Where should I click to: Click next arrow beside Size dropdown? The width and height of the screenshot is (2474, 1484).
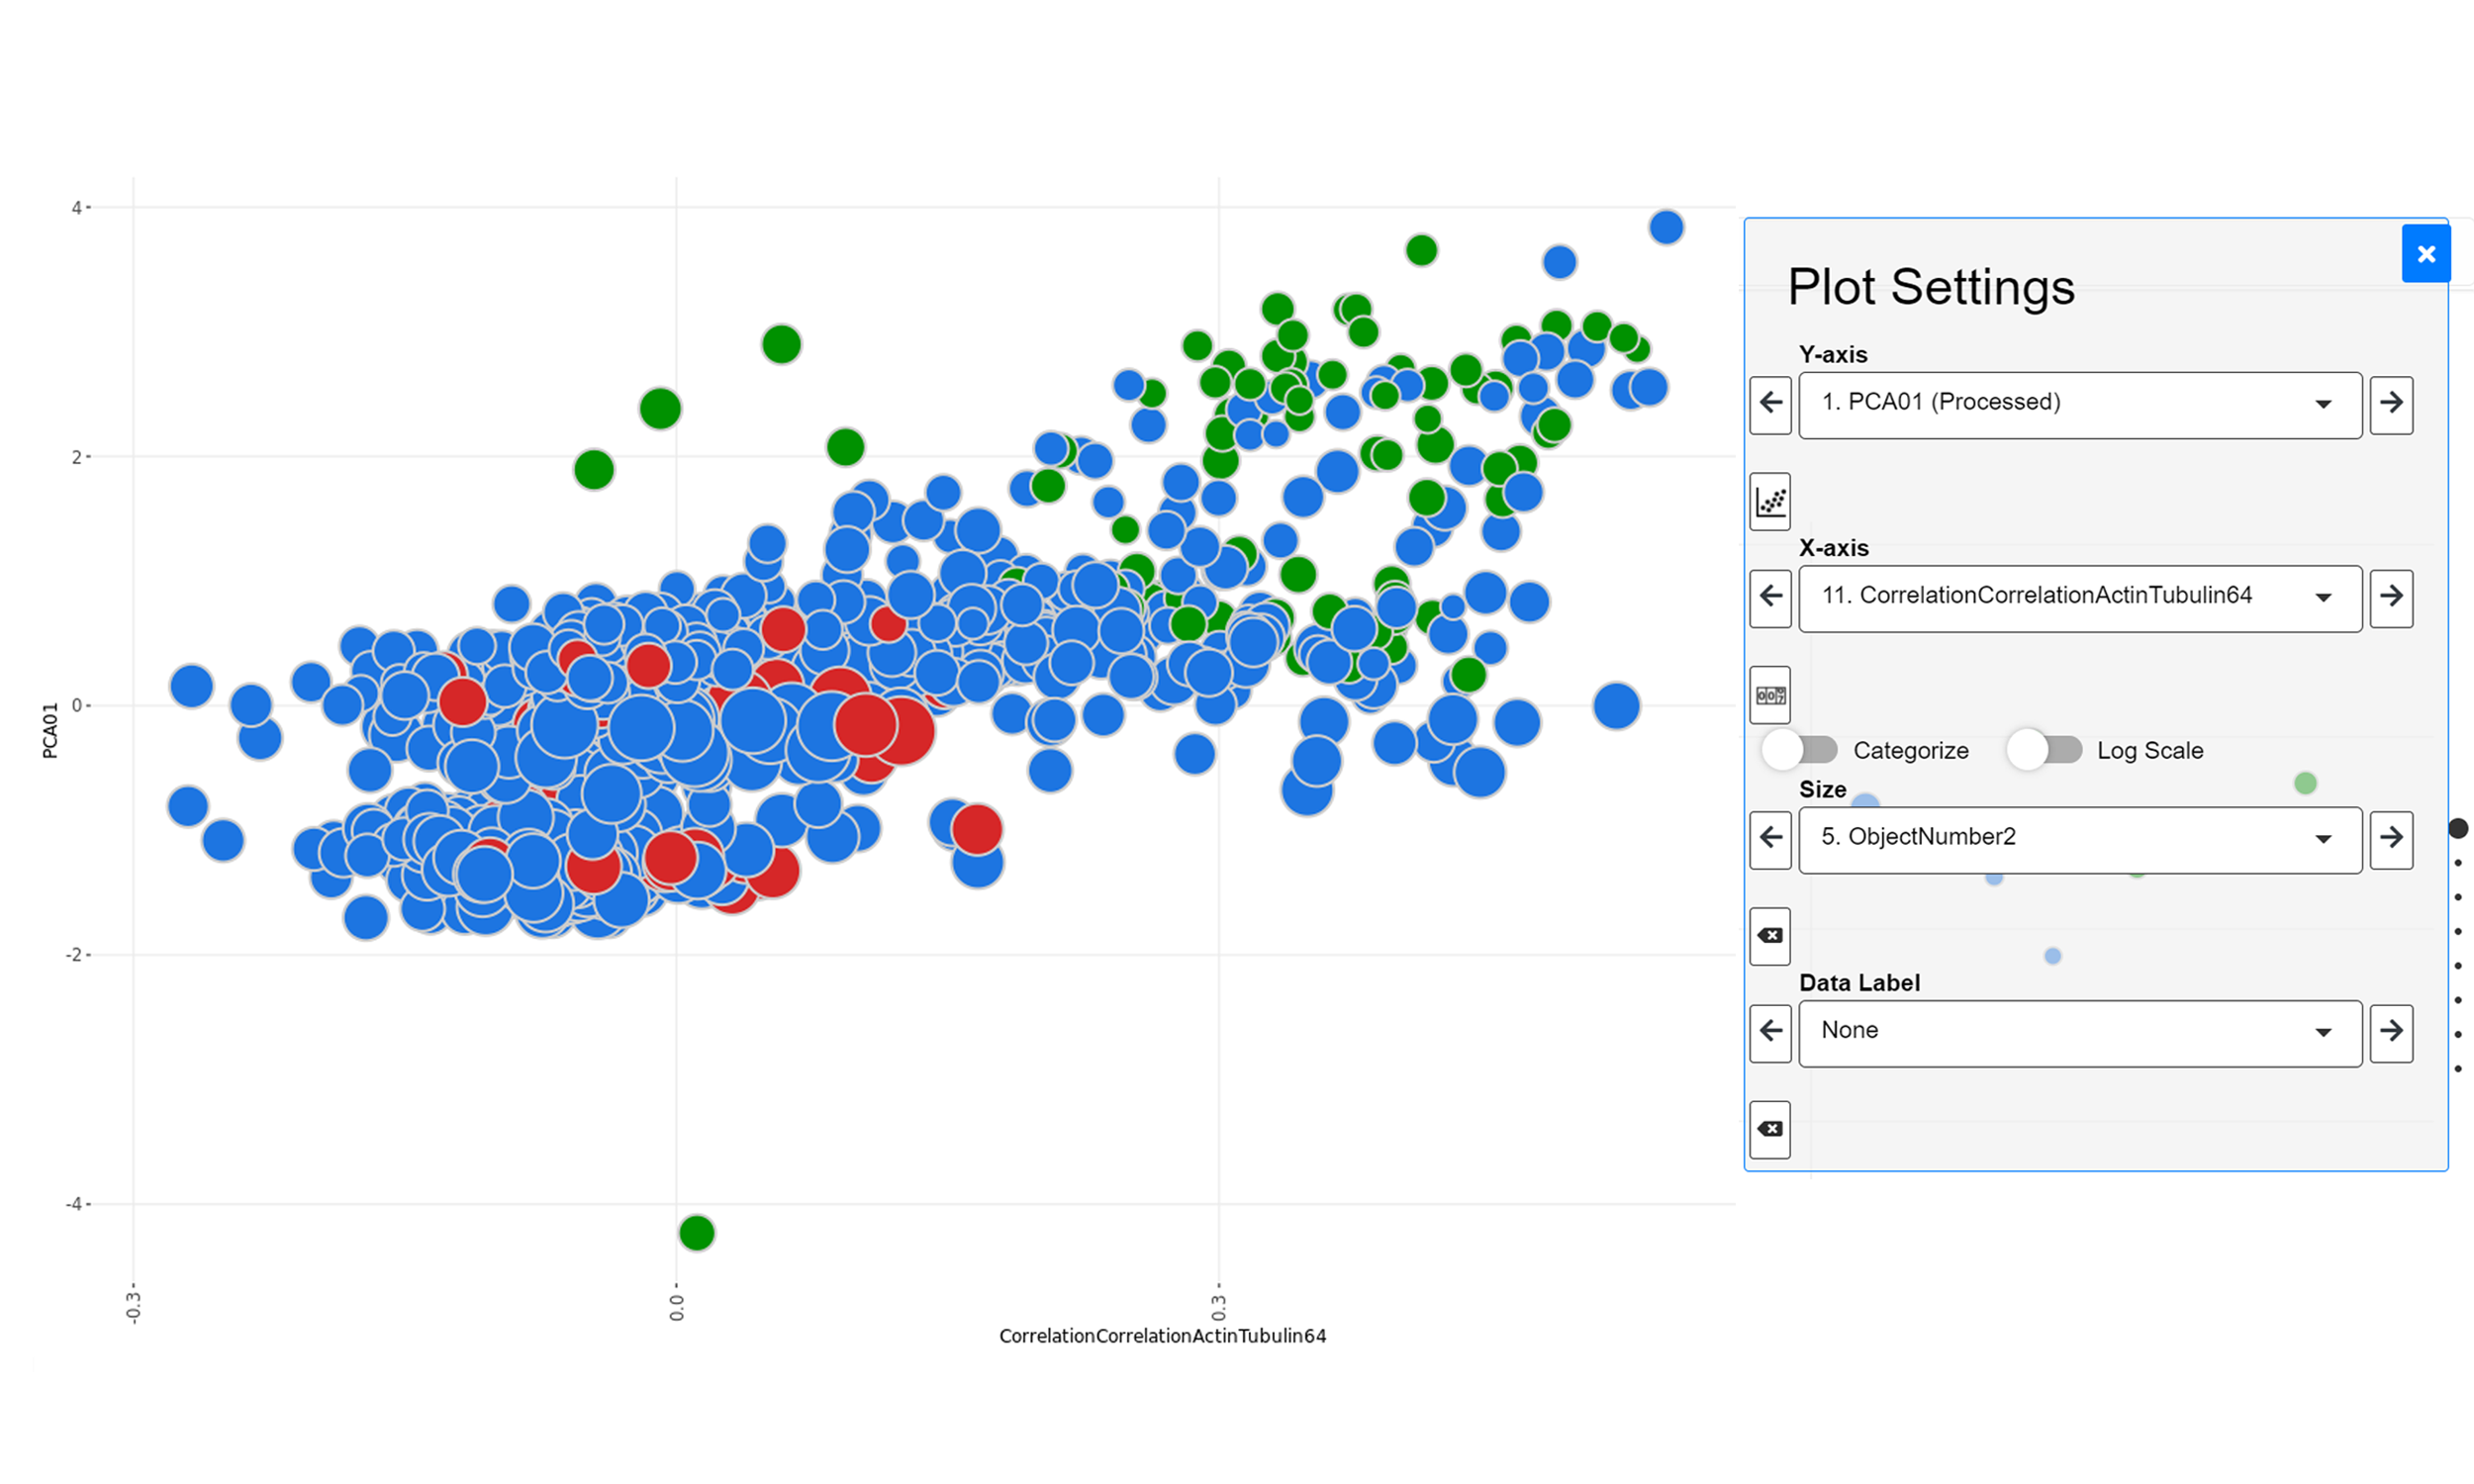[2391, 839]
